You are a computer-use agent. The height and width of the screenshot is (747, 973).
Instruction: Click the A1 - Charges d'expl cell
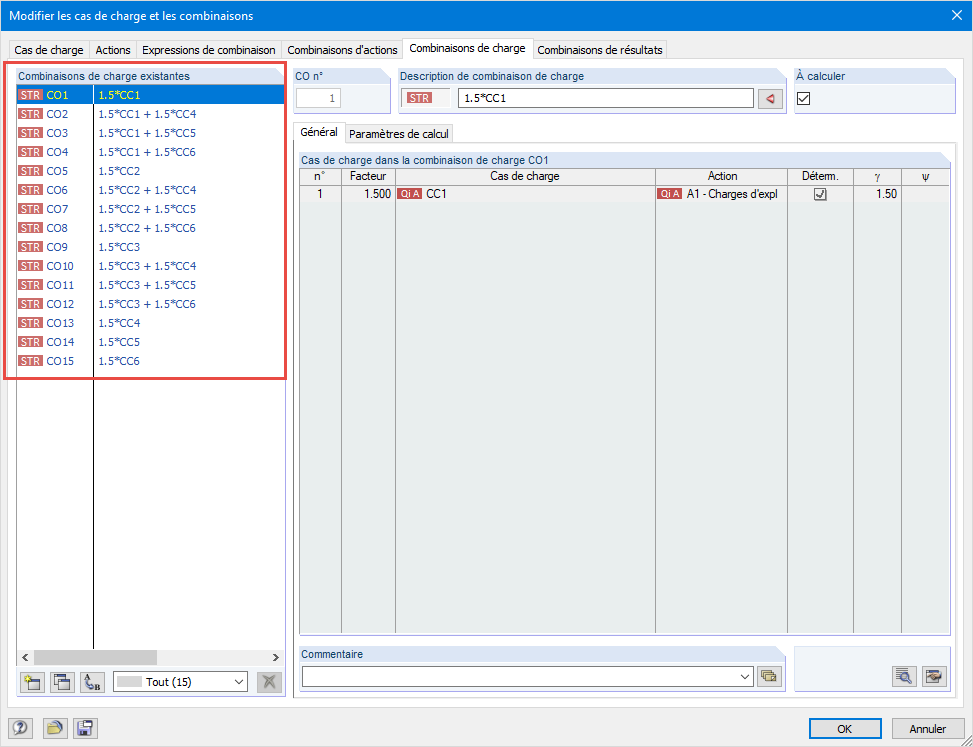(x=722, y=194)
